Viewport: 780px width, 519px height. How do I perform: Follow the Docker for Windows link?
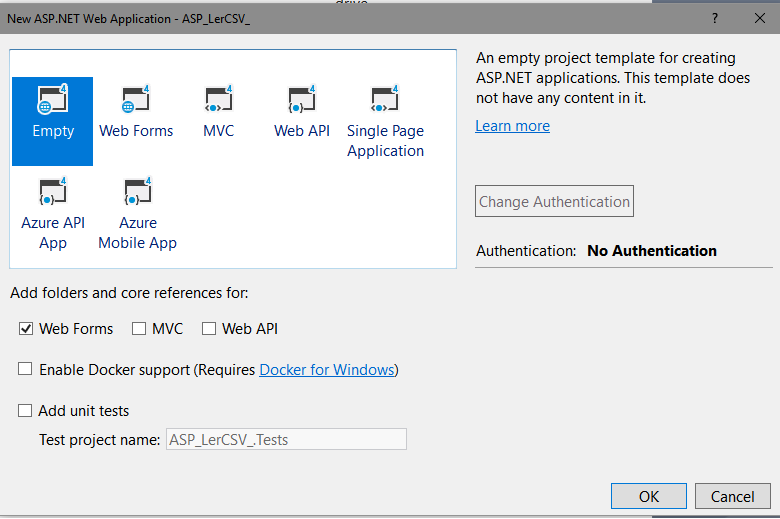(x=327, y=370)
